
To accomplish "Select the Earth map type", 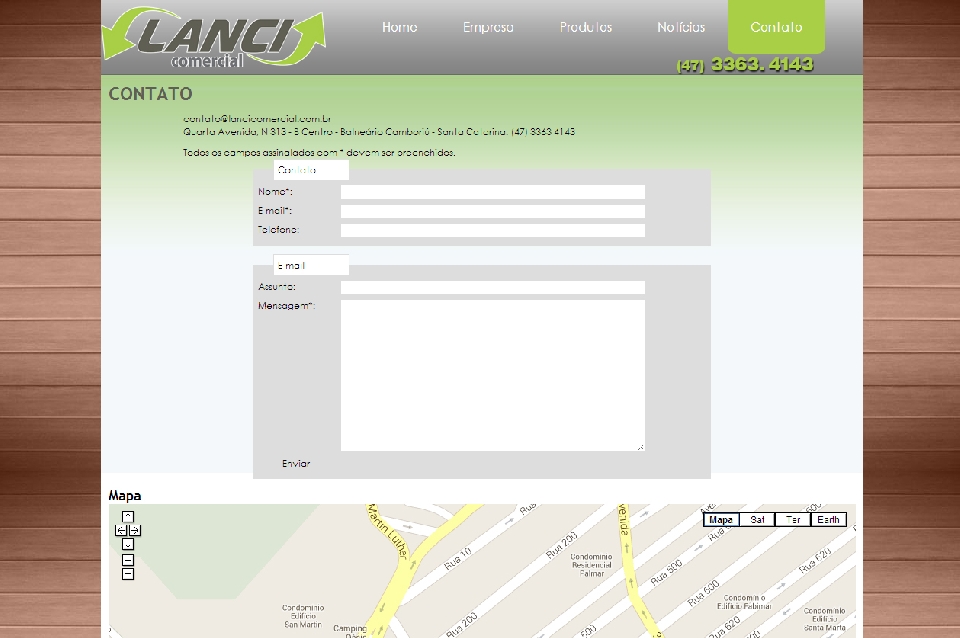I will click(x=828, y=520).
